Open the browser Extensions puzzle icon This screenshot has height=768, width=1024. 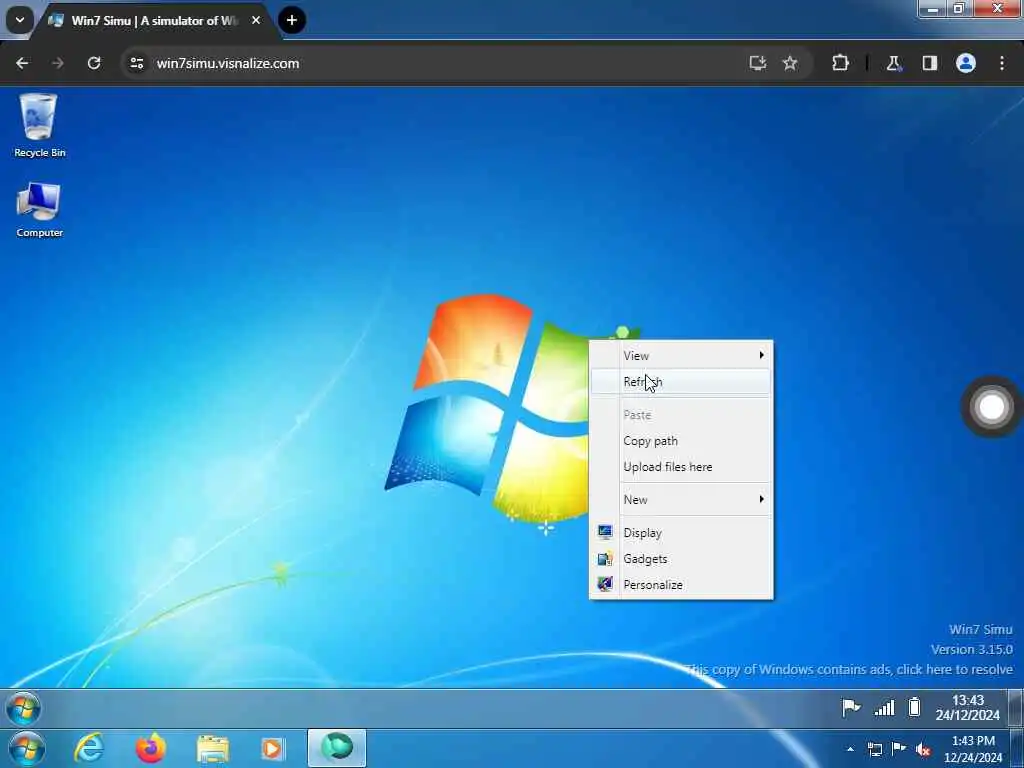[x=840, y=63]
